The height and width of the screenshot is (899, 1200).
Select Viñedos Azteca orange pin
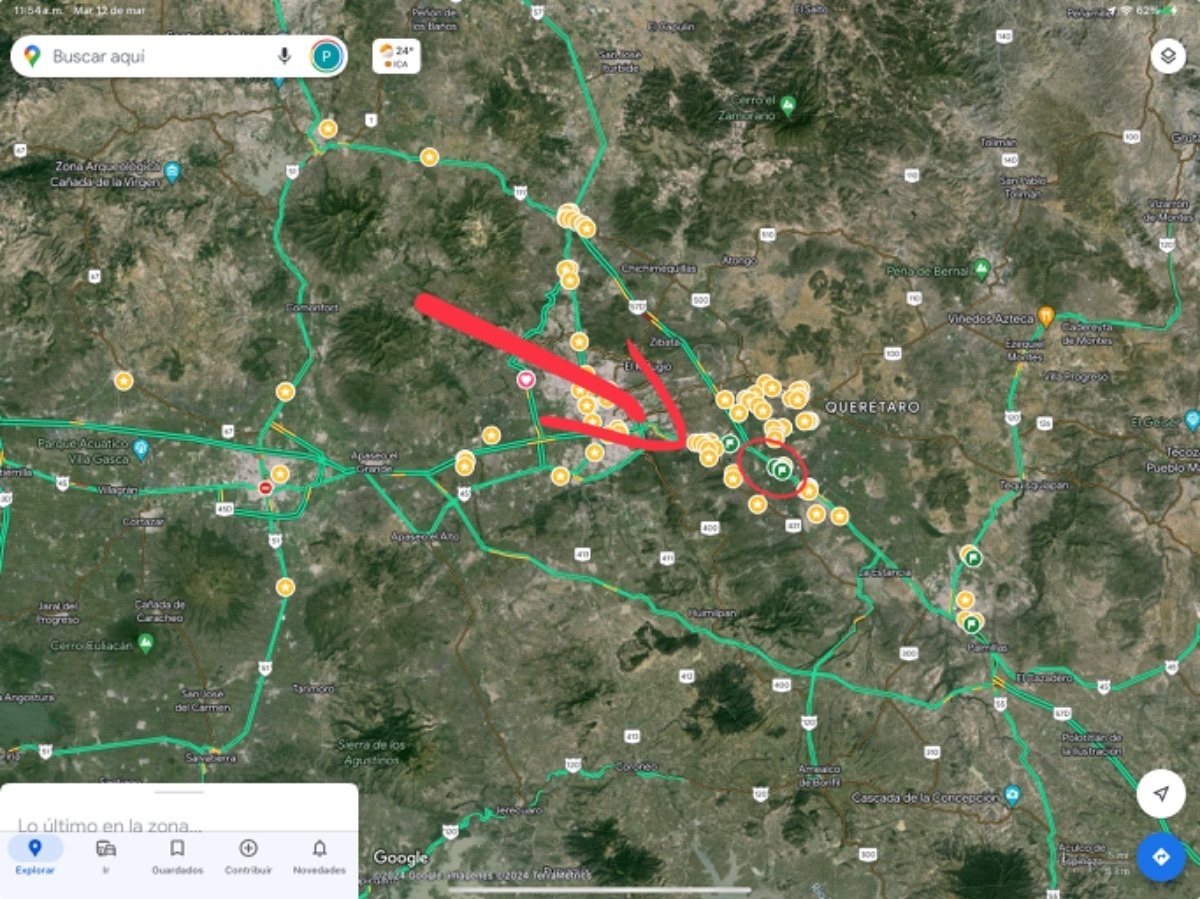(1046, 317)
